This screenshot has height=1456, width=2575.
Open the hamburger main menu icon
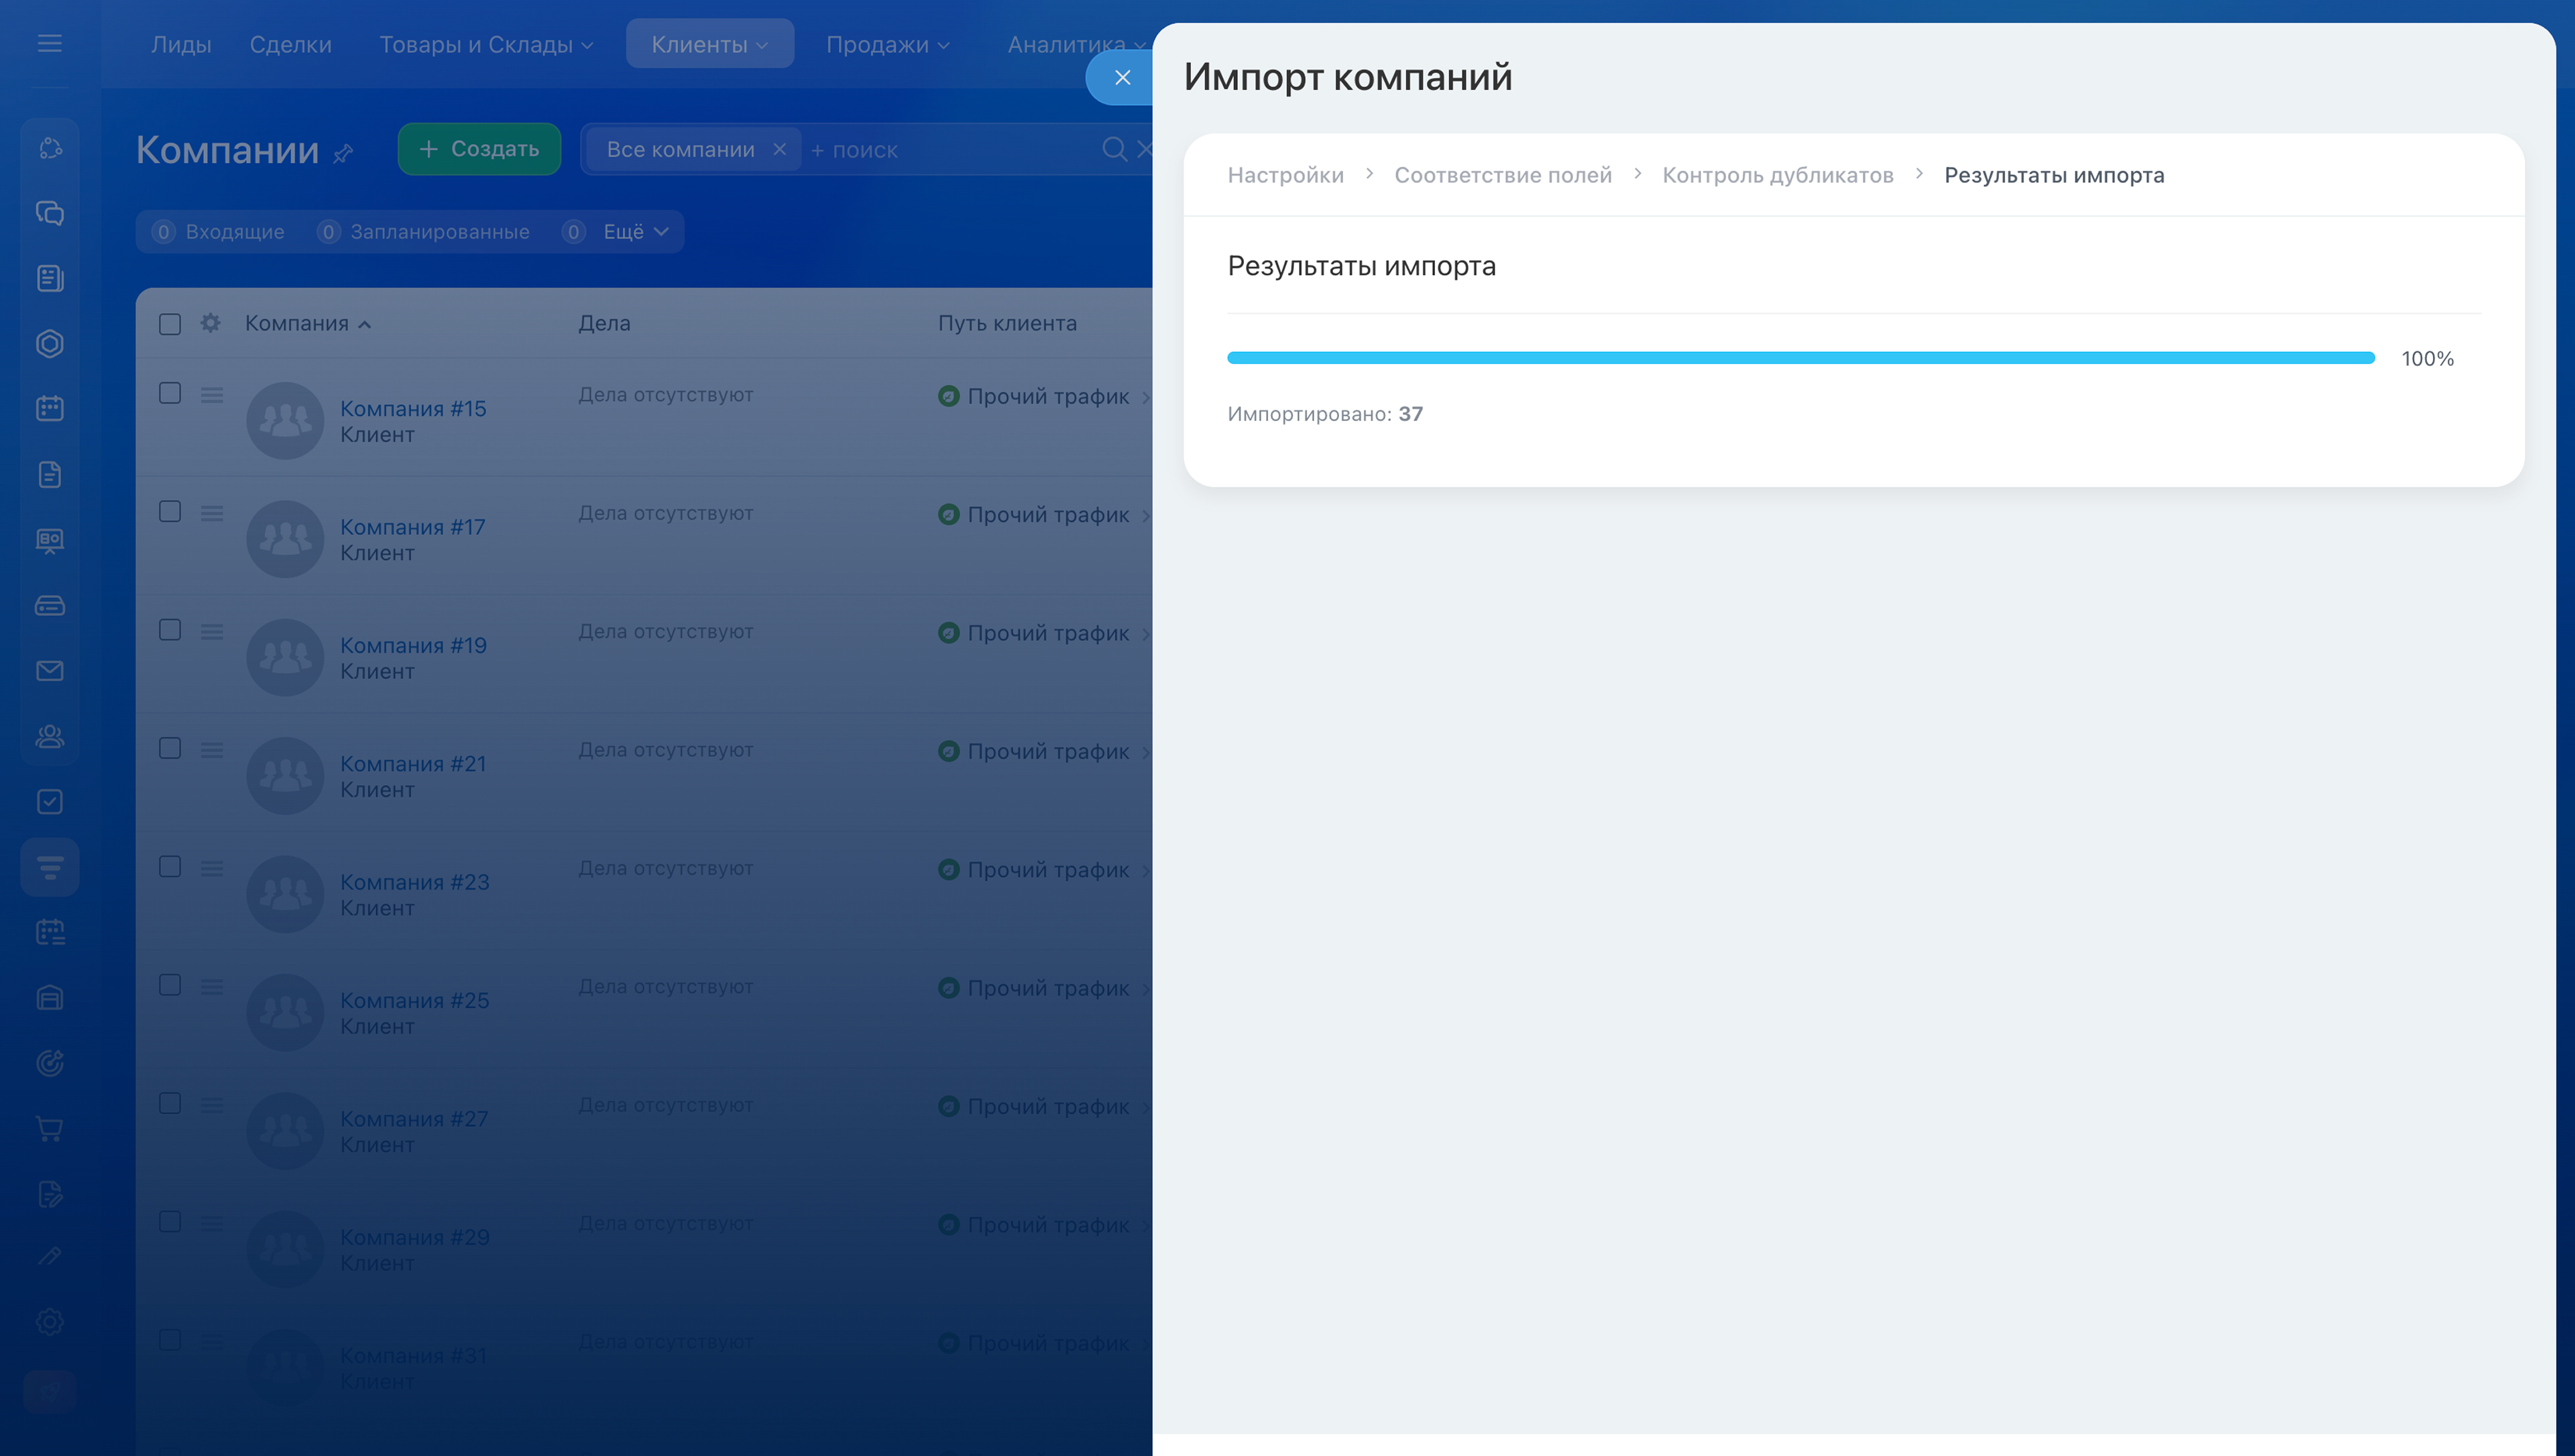tap(49, 43)
